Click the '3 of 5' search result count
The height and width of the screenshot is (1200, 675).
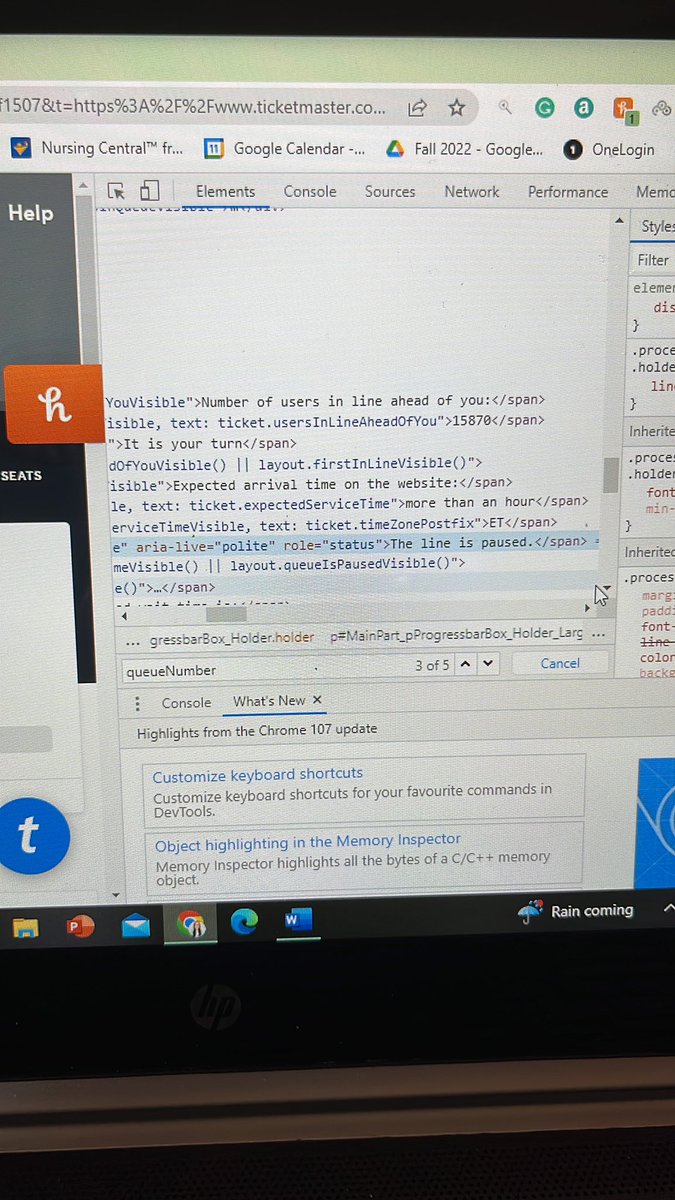pyautogui.click(x=432, y=665)
